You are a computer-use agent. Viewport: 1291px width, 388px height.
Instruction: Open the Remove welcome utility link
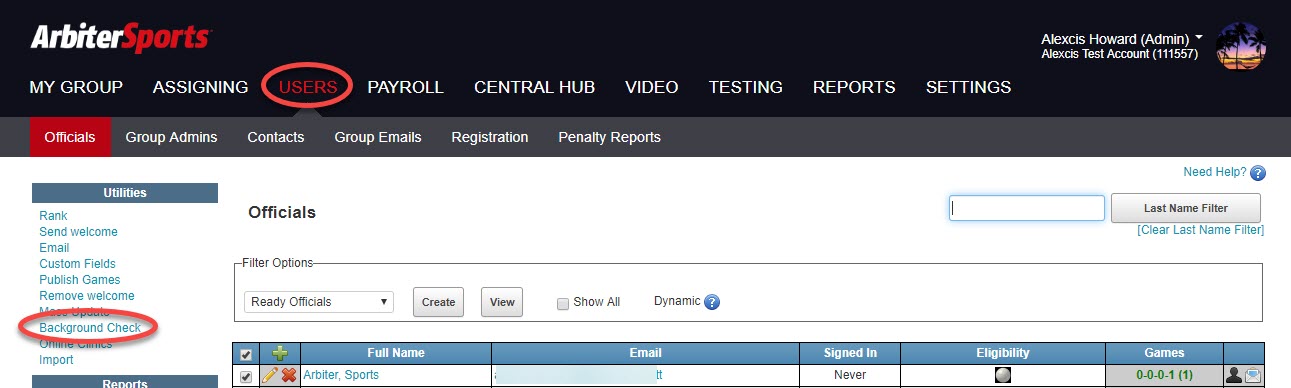coord(86,296)
